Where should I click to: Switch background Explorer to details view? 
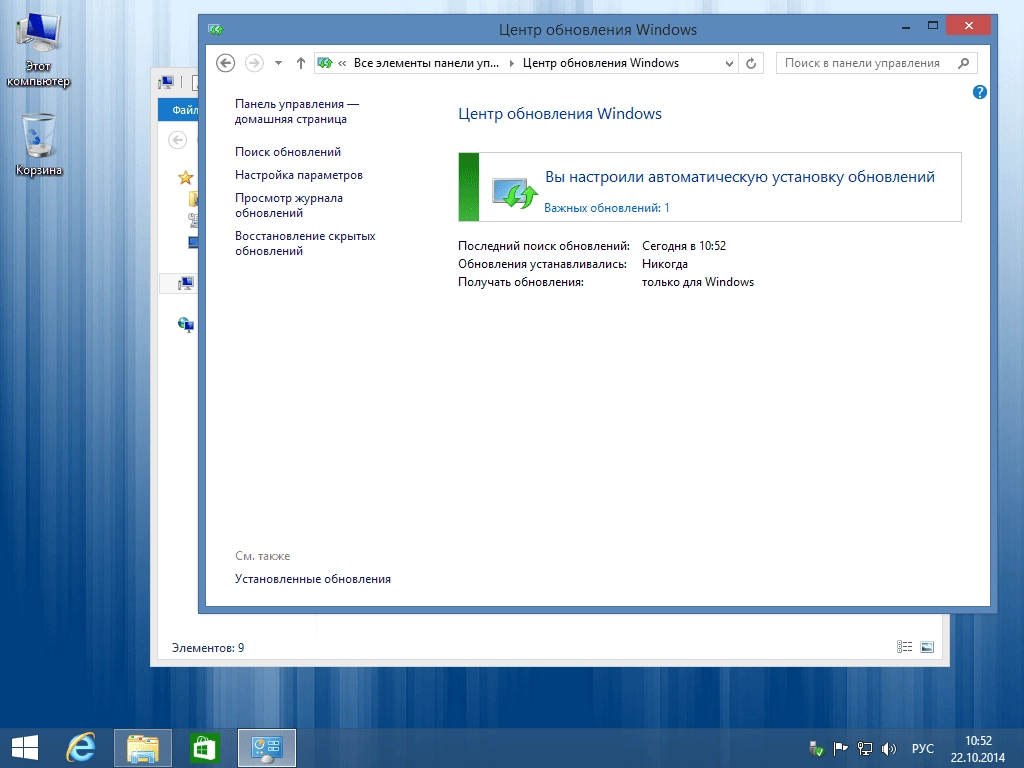[904, 647]
